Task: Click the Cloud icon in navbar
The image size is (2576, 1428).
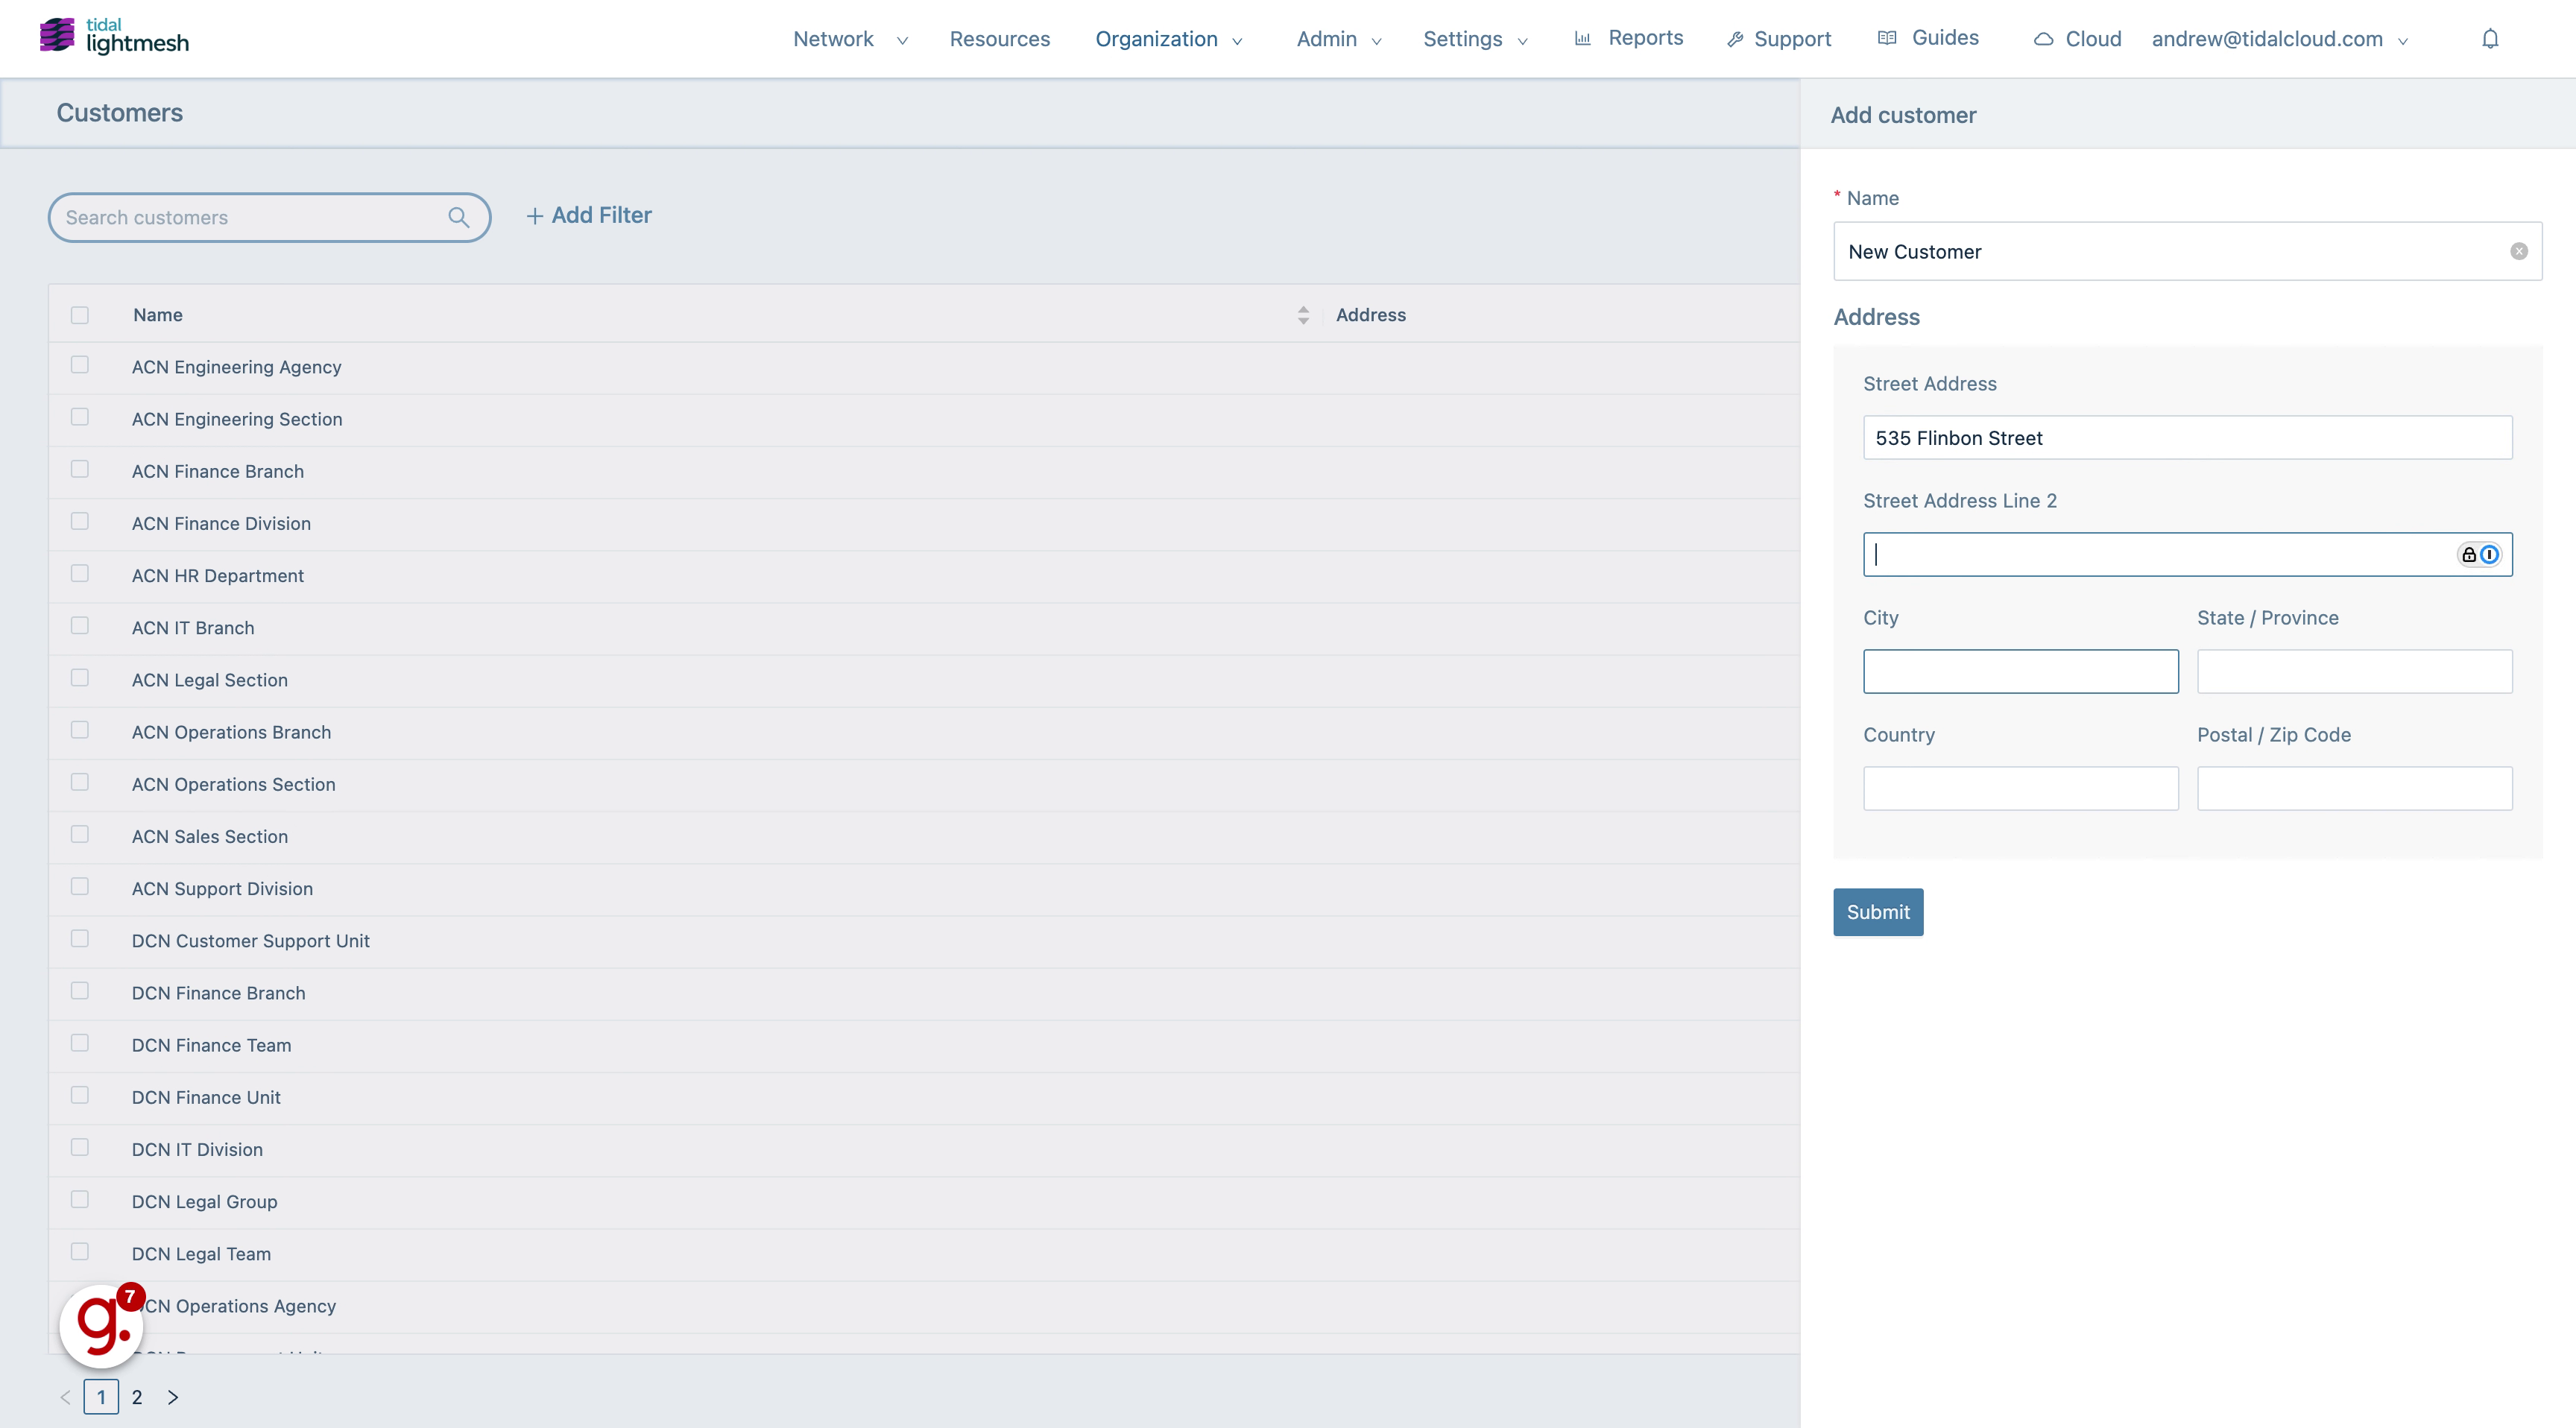Action: 2044,39
